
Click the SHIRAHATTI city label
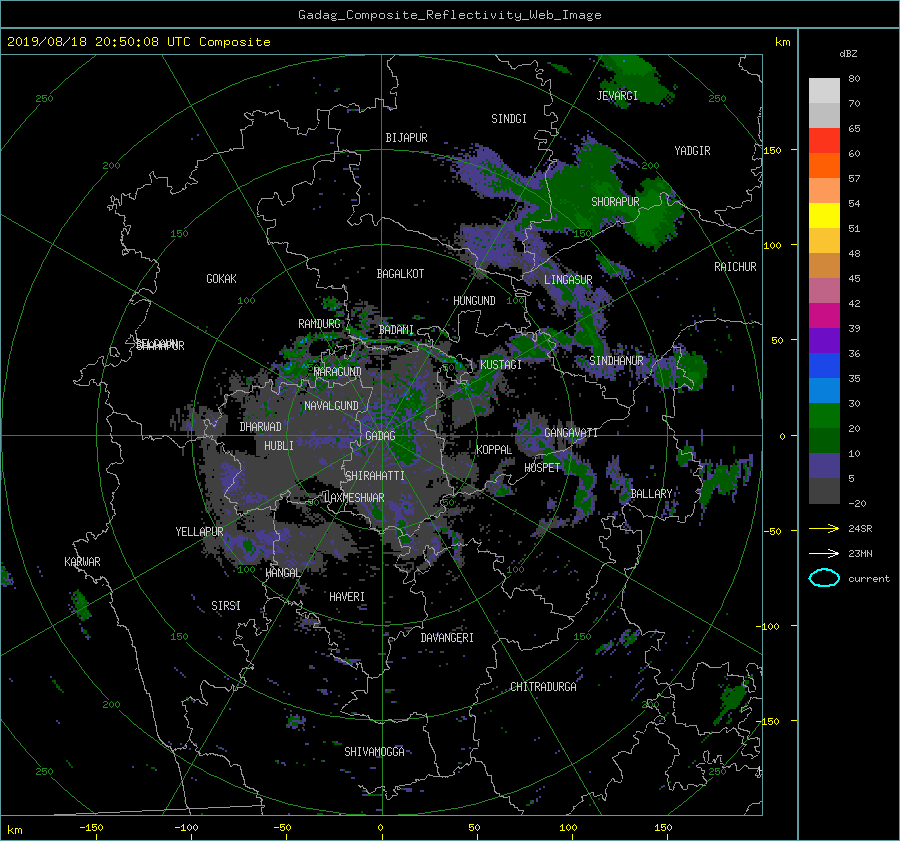[x=375, y=476]
